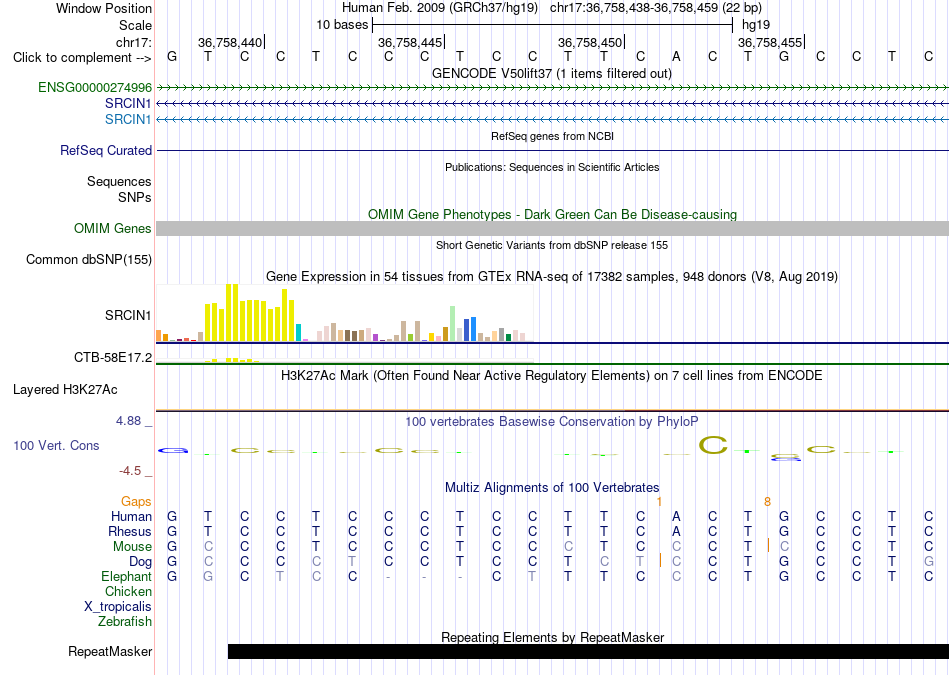The height and width of the screenshot is (675, 950).
Task: Click the 'Human Feb. 2009 (GRCh37/hg19)' header
Action: click(x=440, y=8)
